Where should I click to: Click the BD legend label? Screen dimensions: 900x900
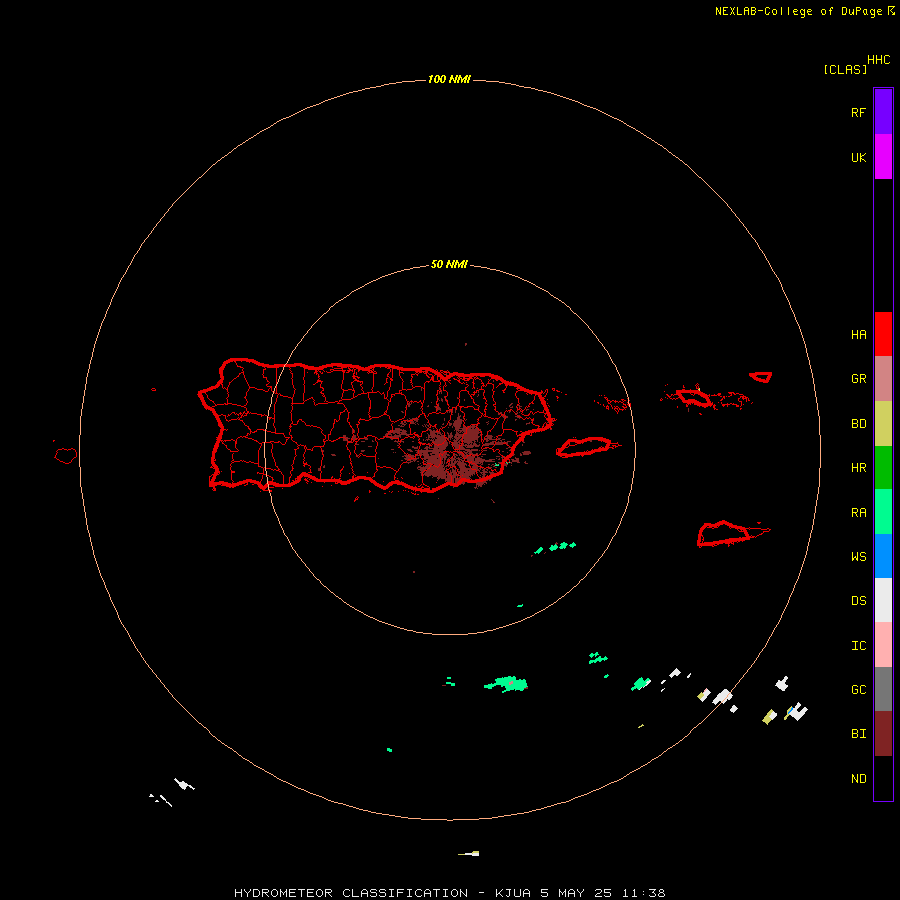[858, 424]
